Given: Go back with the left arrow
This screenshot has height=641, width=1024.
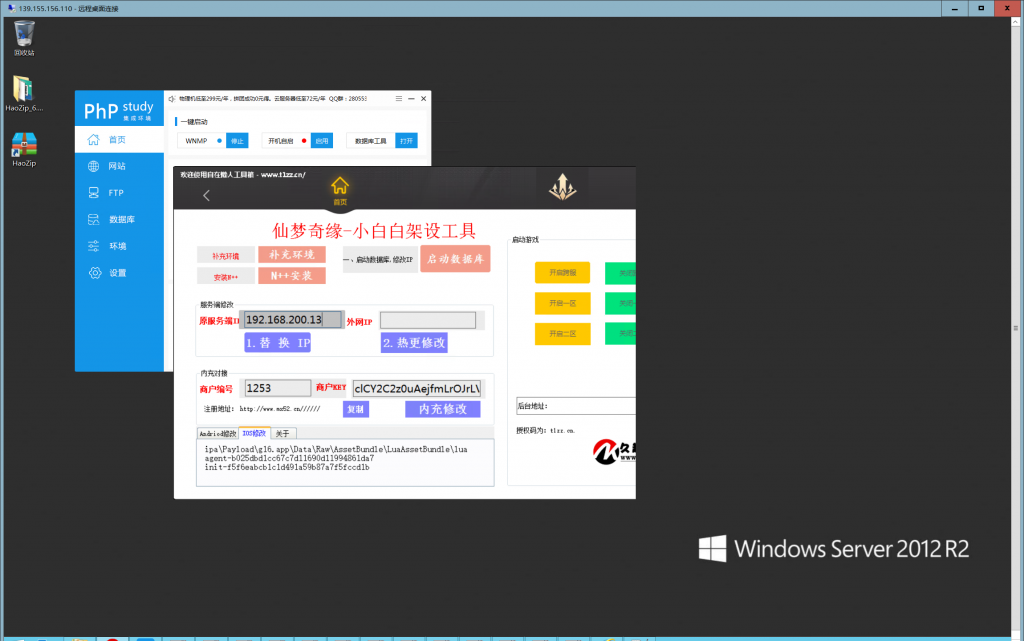Looking at the screenshot, I should coord(206,195).
